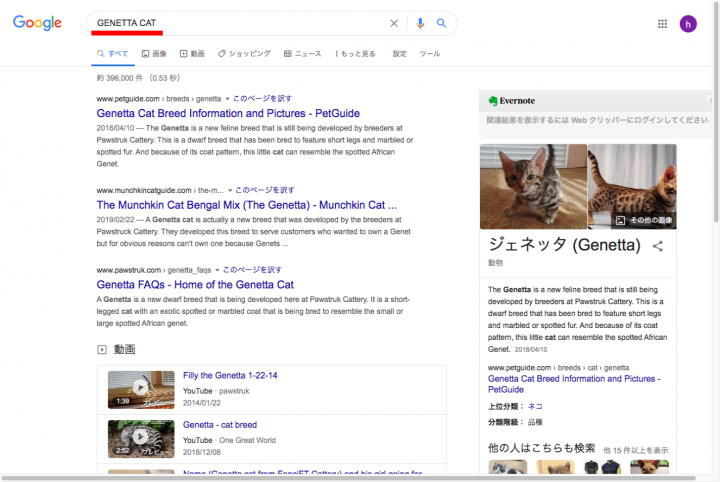Switch to the 動画 tab
Viewport: 720px width, 482px height.
point(192,54)
